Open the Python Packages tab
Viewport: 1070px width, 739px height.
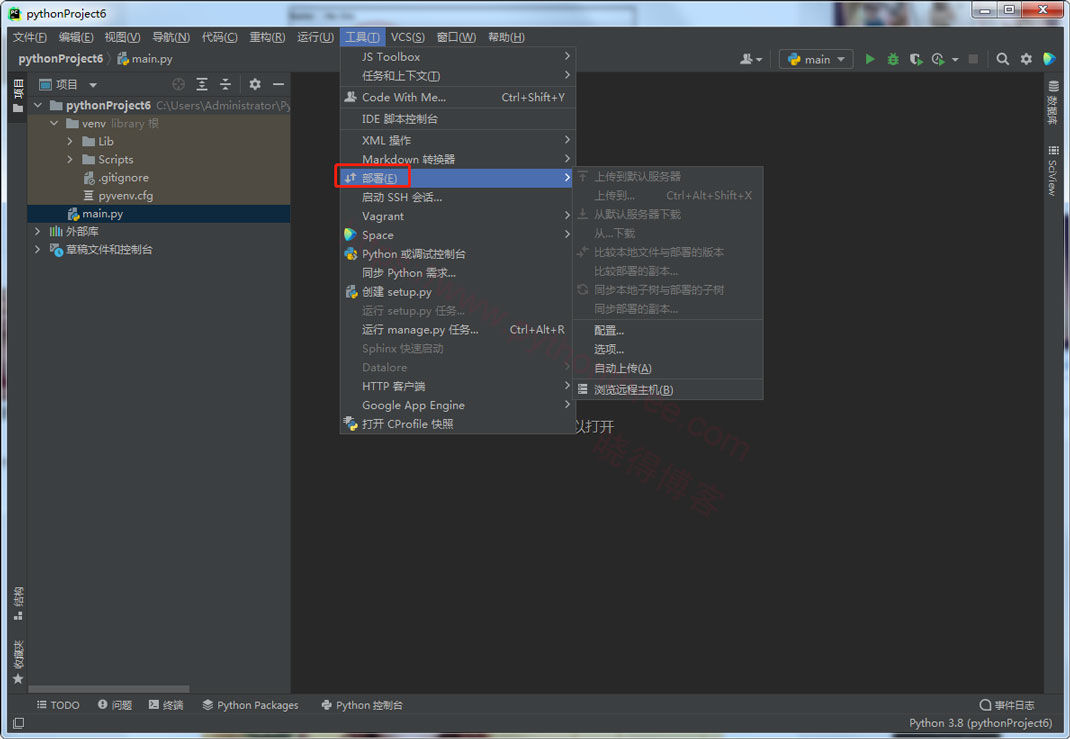click(x=250, y=705)
